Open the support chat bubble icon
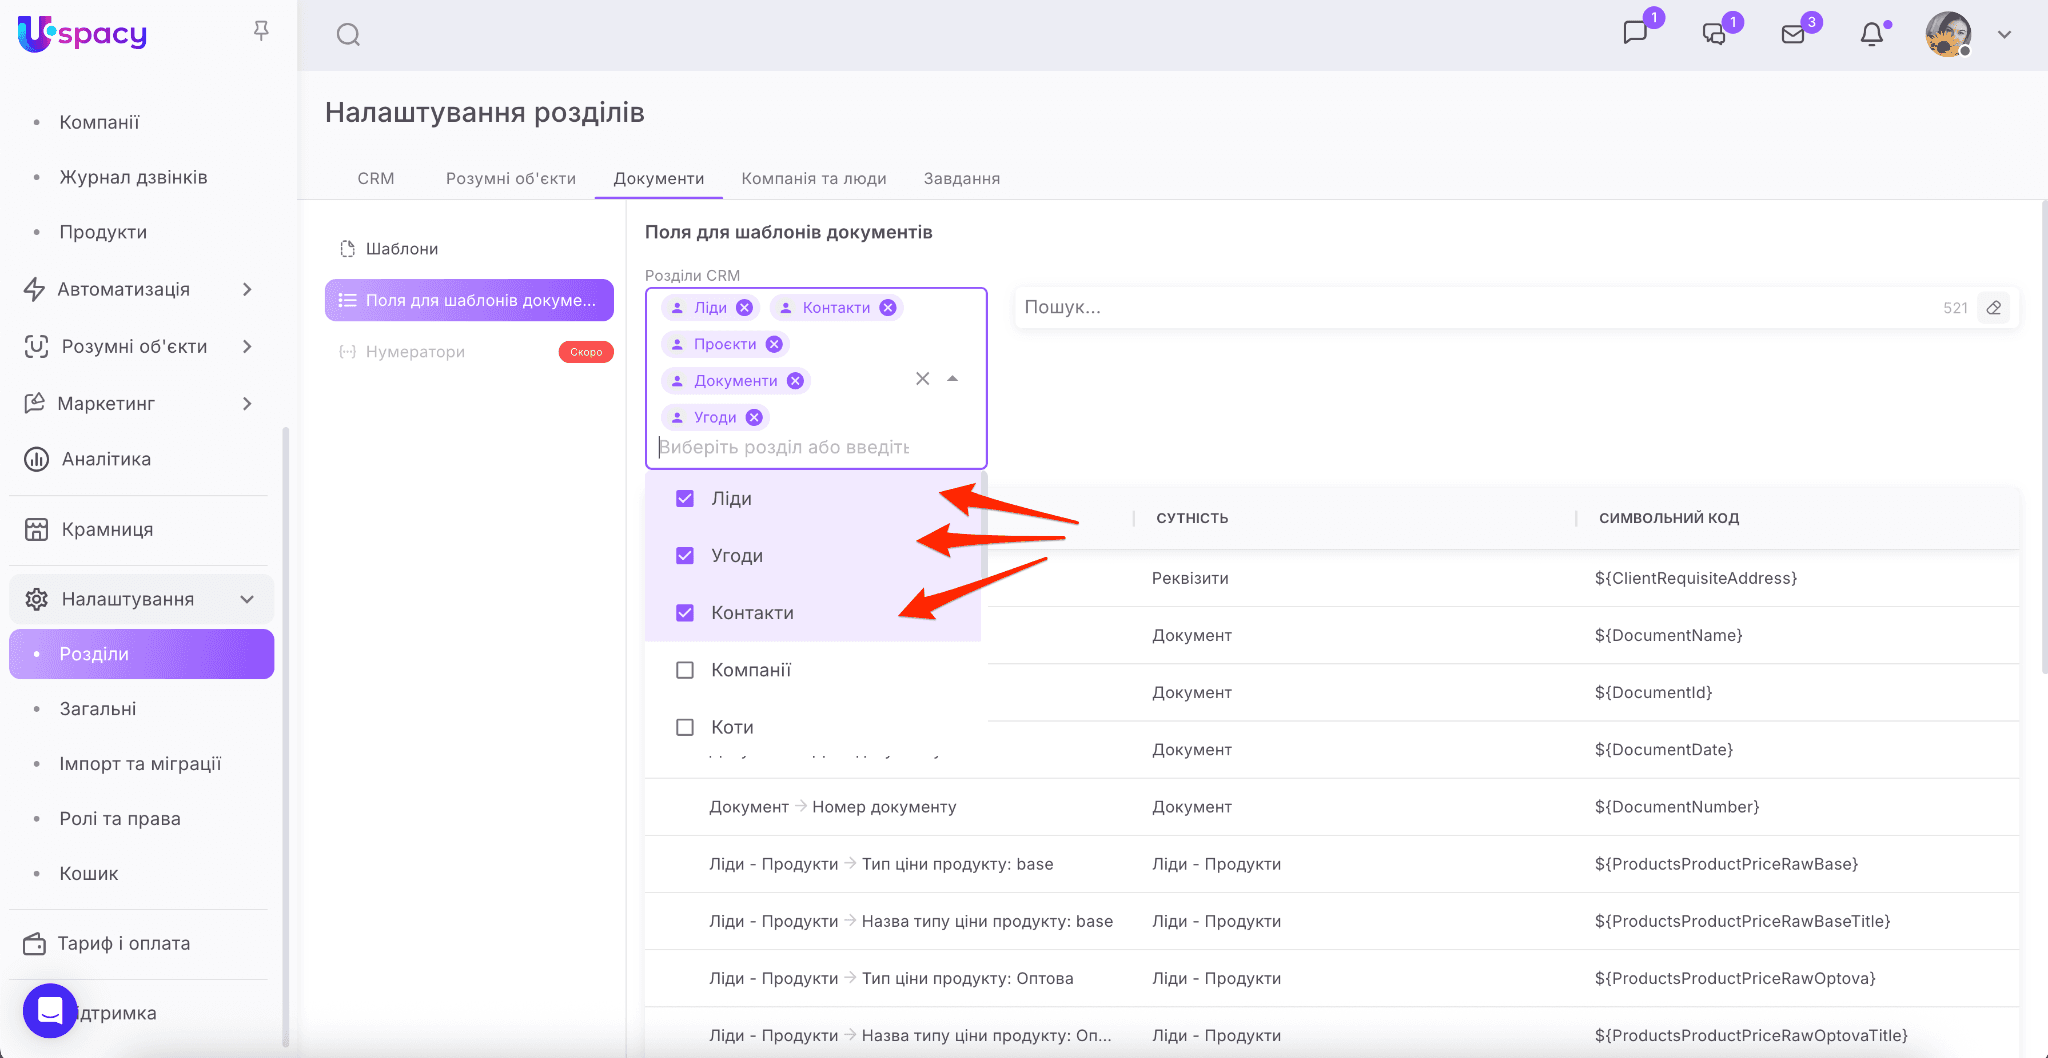The height and width of the screenshot is (1058, 2048). pyautogui.click(x=50, y=1011)
